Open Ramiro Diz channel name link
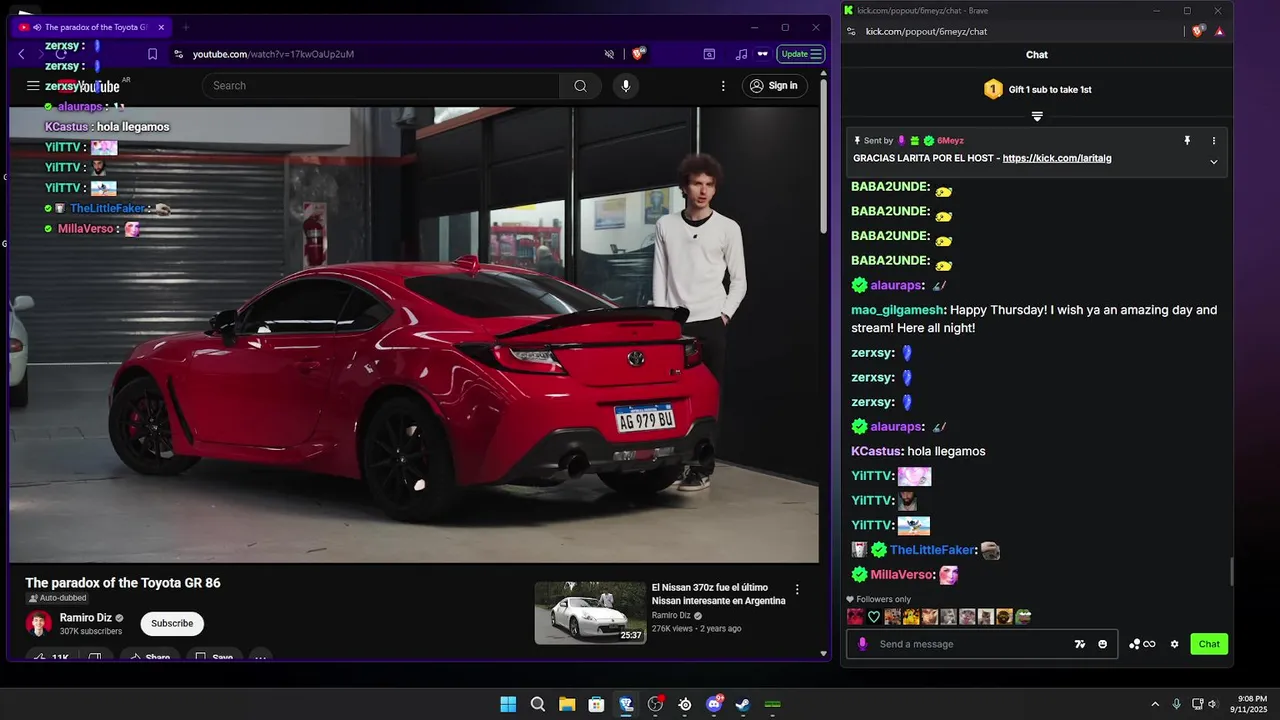Viewport: 1280px width, 720px height. click(x=86, y=618)
